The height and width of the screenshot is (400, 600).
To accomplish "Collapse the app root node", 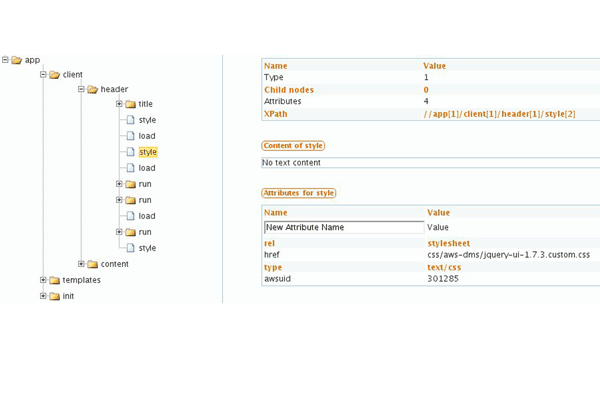I will (5, 60).
